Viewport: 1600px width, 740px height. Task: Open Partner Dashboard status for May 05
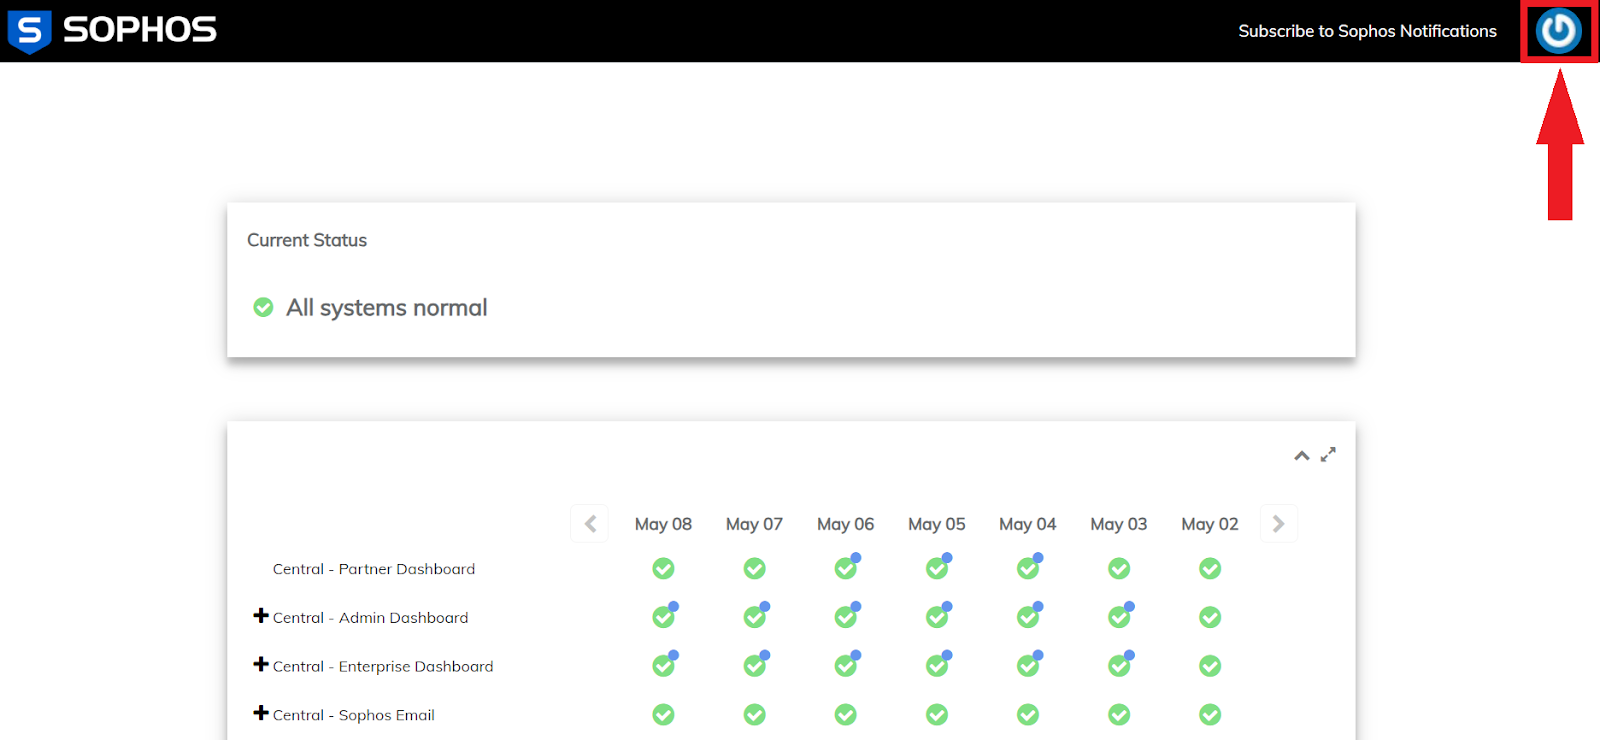point(937,568)
